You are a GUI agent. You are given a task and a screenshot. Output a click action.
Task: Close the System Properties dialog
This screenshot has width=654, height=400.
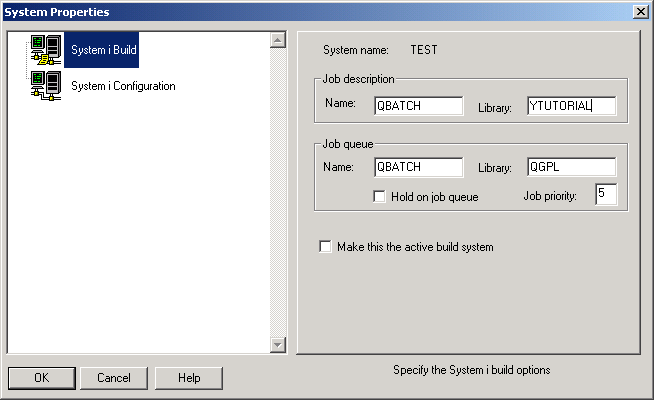click(x=639, y=11)
